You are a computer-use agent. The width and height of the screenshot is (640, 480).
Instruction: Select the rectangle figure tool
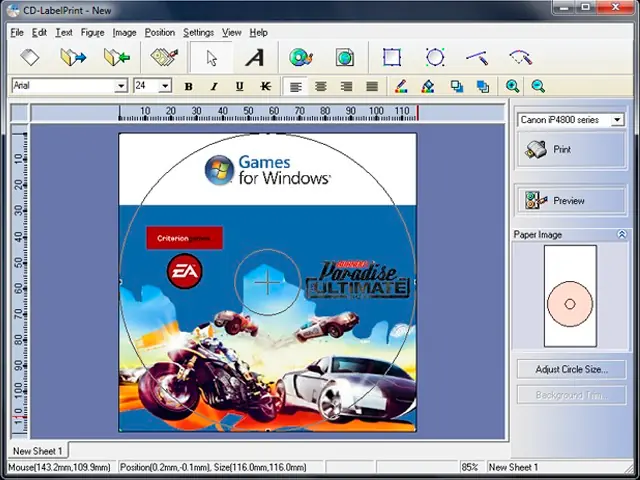pyautogui.click(x=392, y=57)
